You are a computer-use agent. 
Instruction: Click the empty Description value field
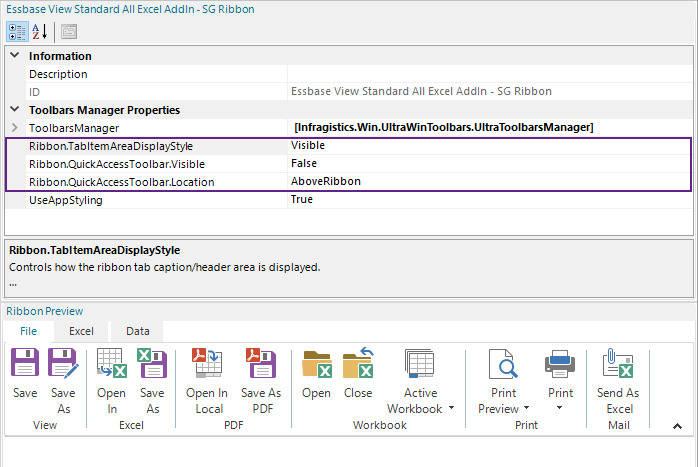(490, 74)
